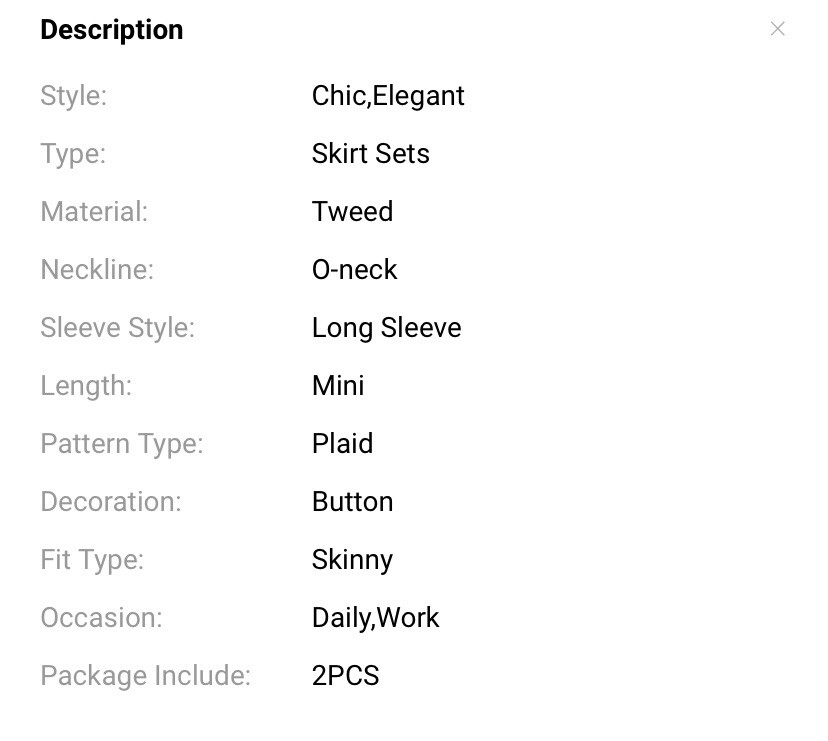Screen dimensions: 828x741
Task: Select the Long Sleeve value
Action: click(387, 328)
